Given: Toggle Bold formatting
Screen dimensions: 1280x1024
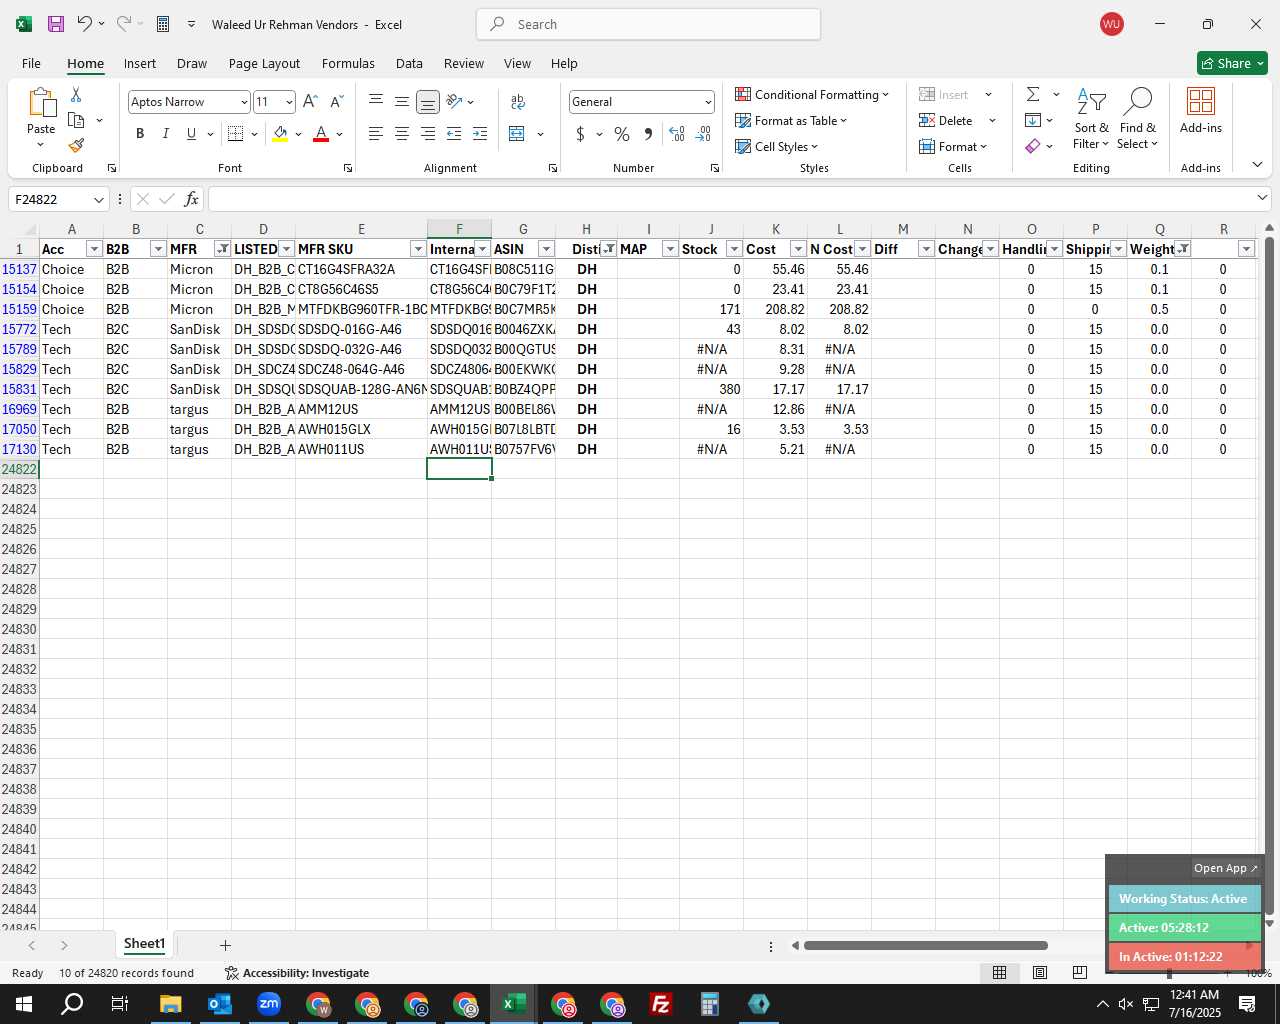Looking at the screenshot, I should pyautogui.click(x=140, y=134).
